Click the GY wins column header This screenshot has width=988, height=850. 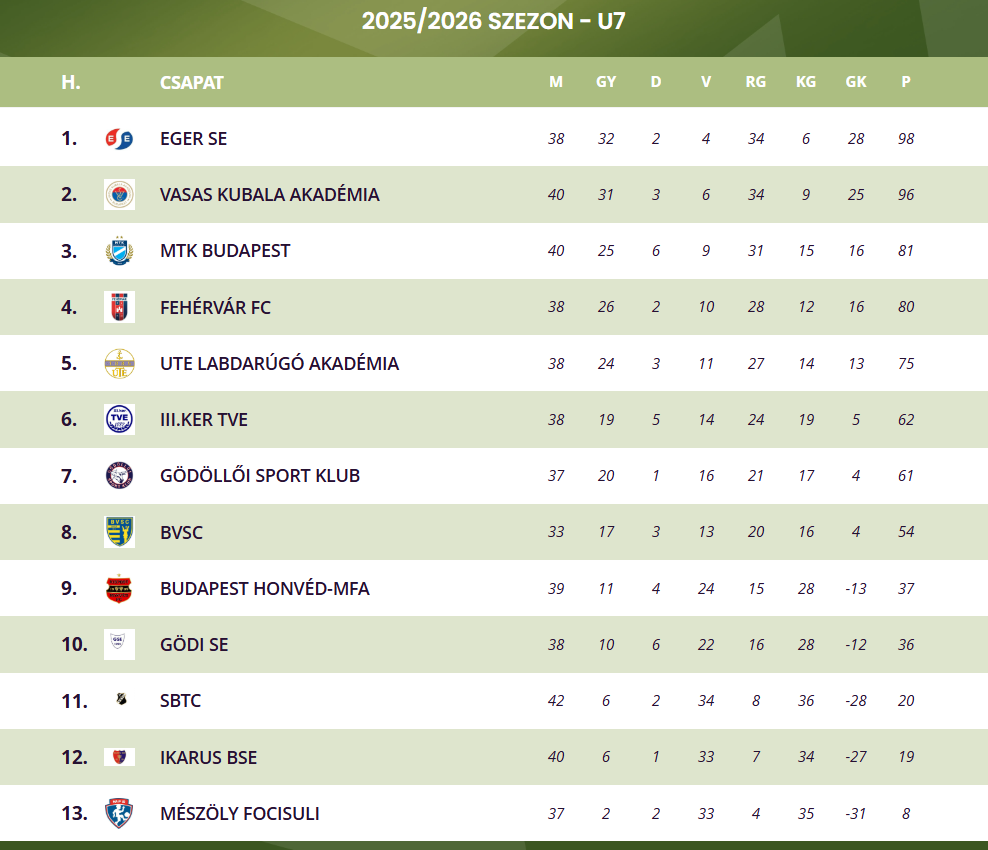[606, 82]
